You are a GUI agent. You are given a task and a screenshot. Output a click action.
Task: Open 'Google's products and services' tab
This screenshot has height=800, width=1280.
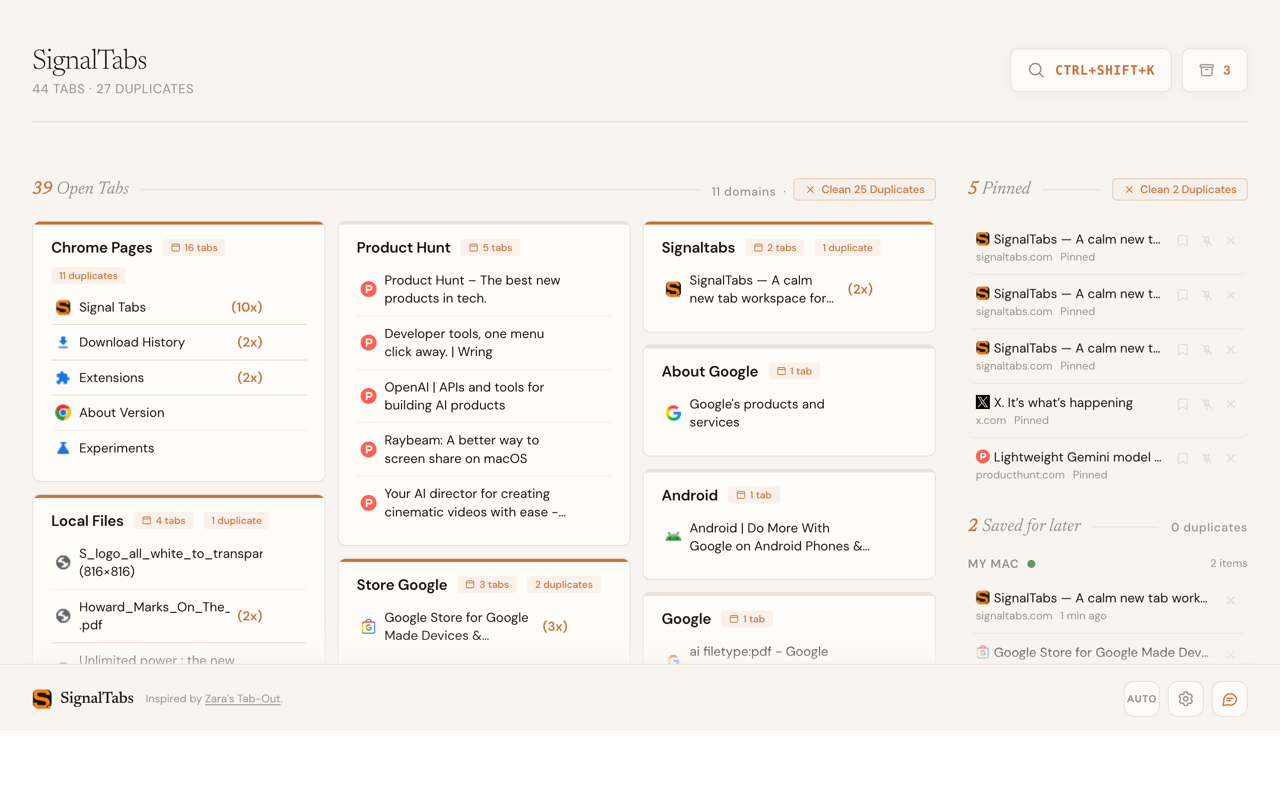click(789, 413)
